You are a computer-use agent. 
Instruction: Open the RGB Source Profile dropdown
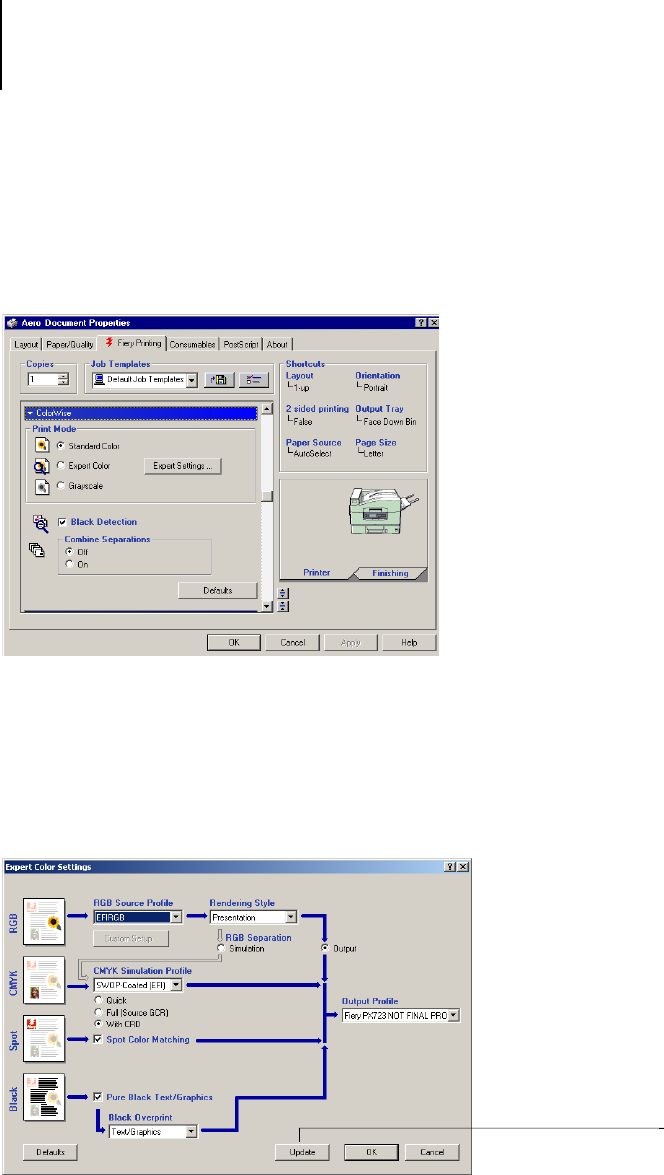[176, 916]
